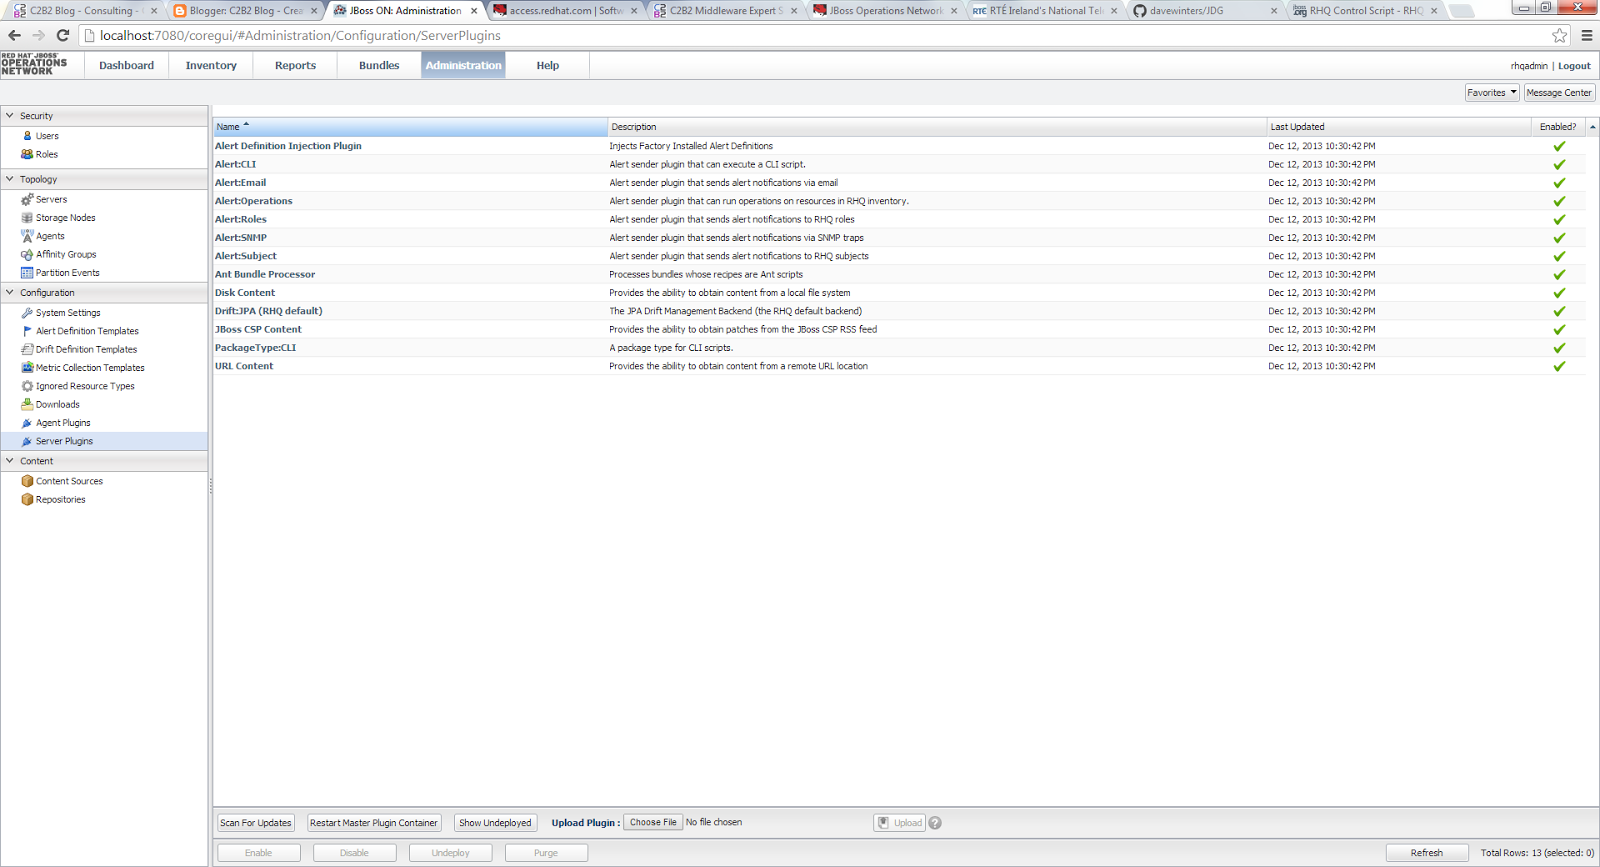Click the Downloads icon in Configuration
This screenshot has height=867, width=1600.
pos(27,404)
